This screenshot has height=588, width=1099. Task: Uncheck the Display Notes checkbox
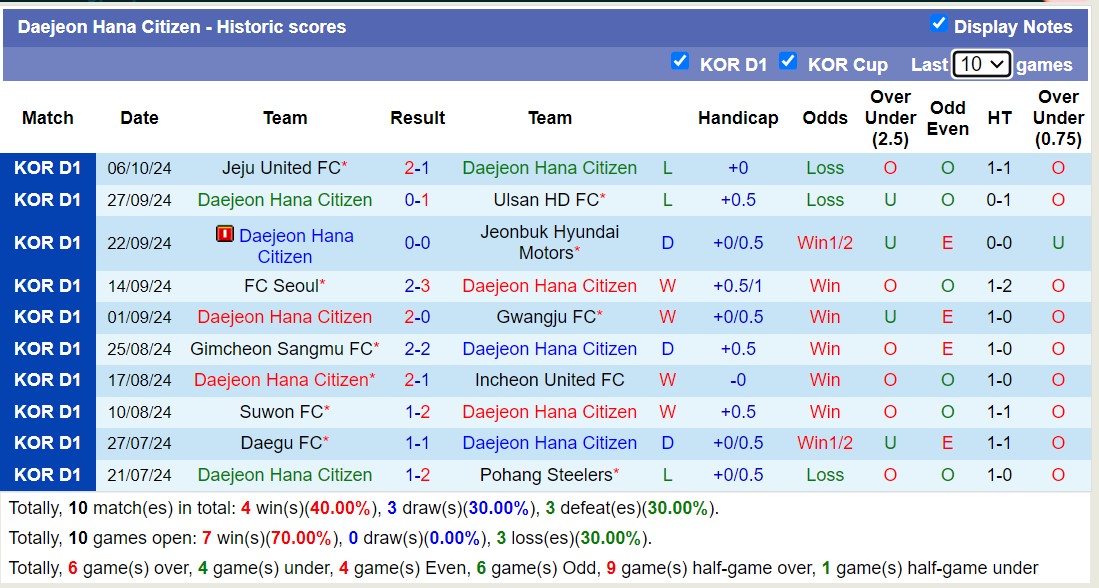pyautogui.click(x=941, y=26)
